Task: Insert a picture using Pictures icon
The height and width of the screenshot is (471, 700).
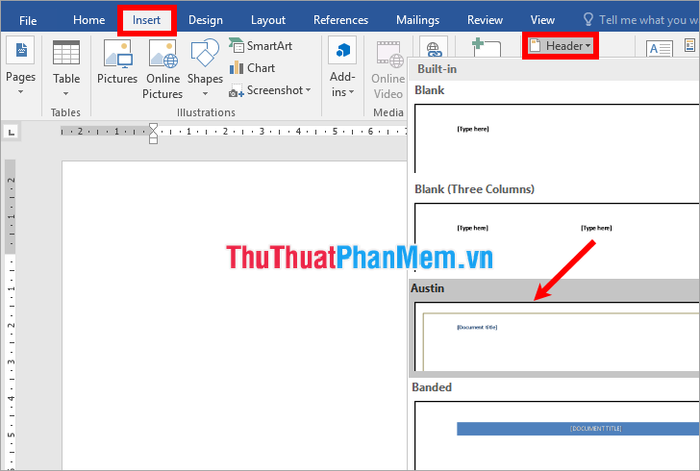Action: 117,54
